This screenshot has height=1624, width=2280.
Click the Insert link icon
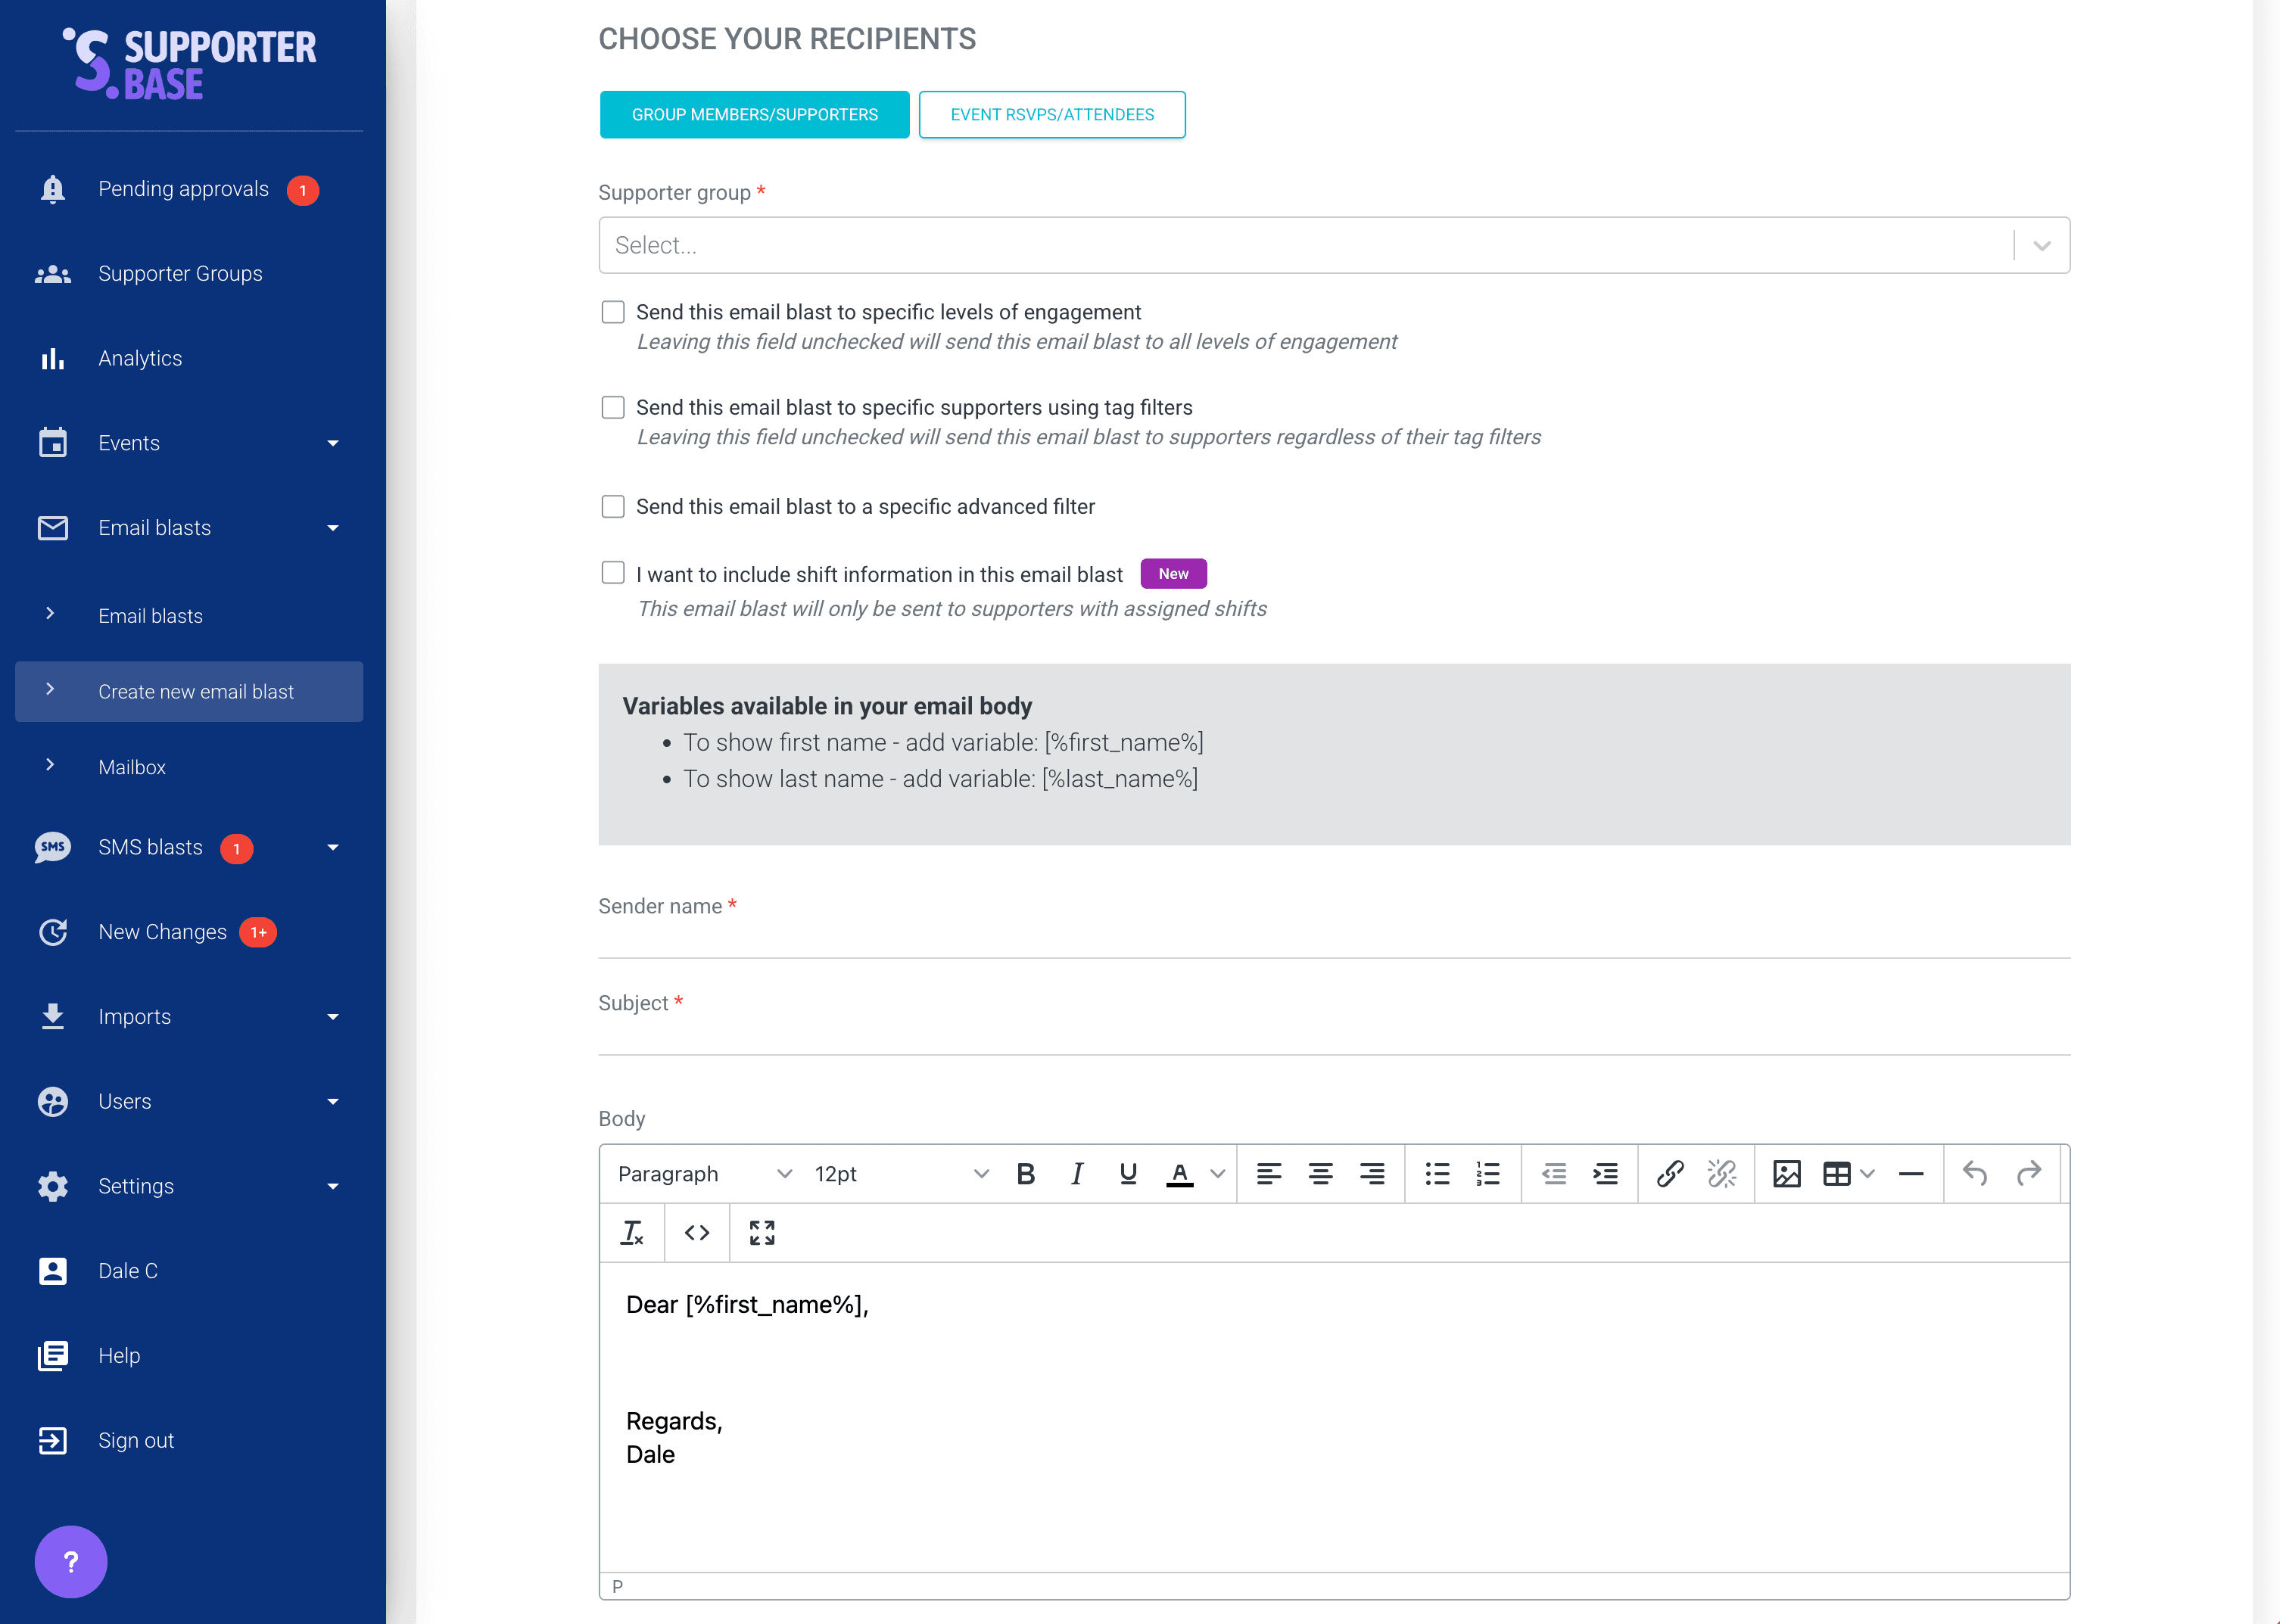tap(1670, 1174)
